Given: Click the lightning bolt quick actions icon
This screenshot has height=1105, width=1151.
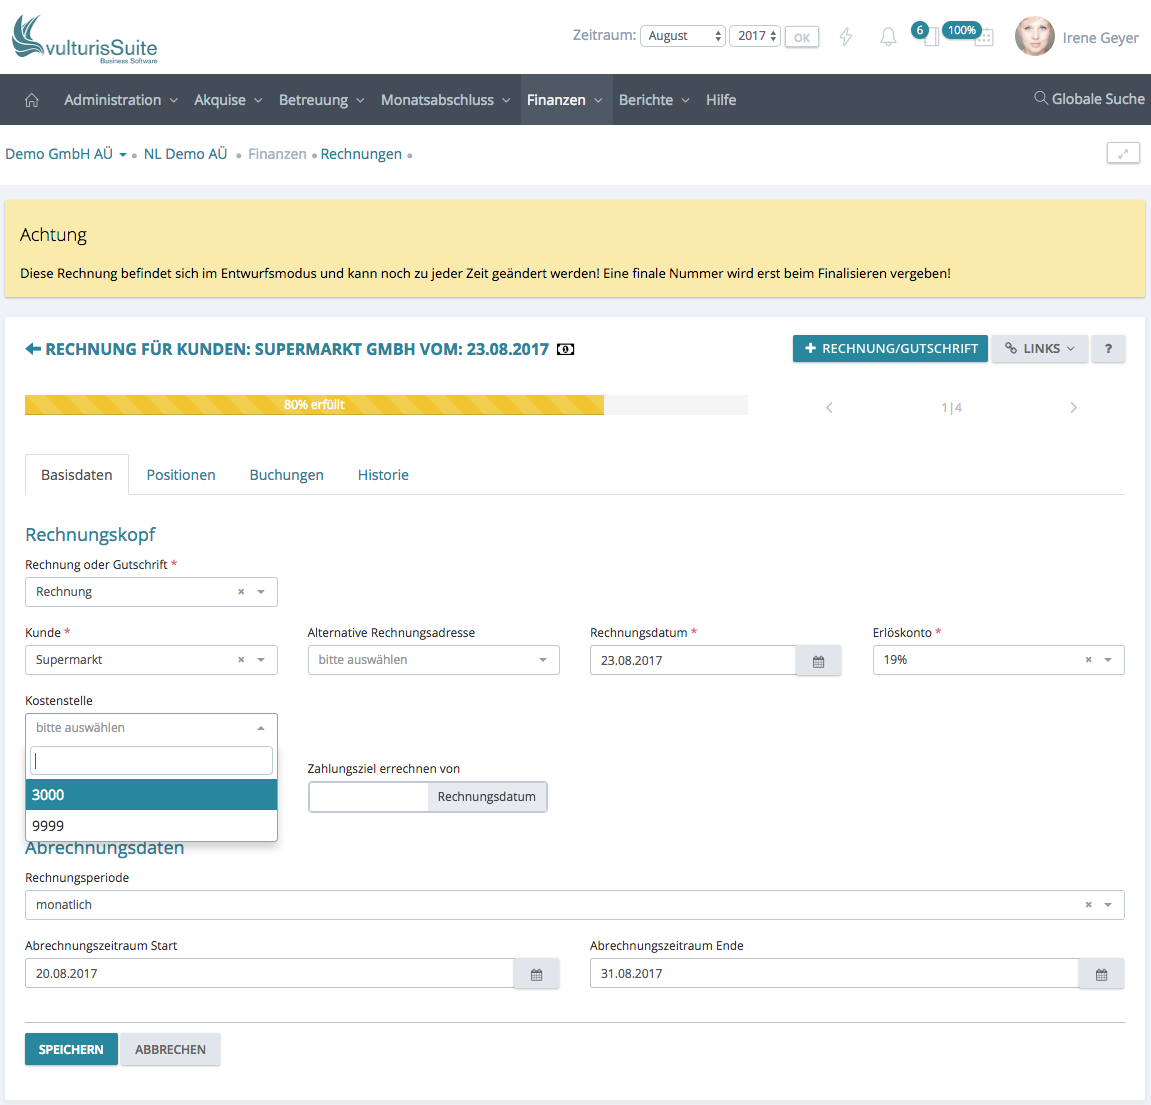Looking at the screenshot, I should (x=846, y=37).
